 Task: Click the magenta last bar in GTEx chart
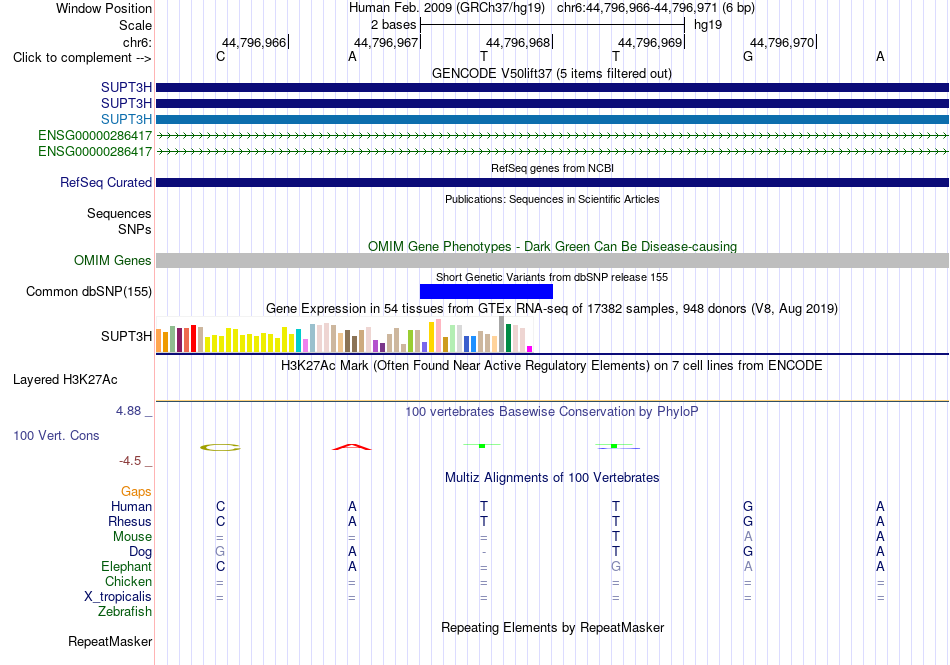[530, 349]
